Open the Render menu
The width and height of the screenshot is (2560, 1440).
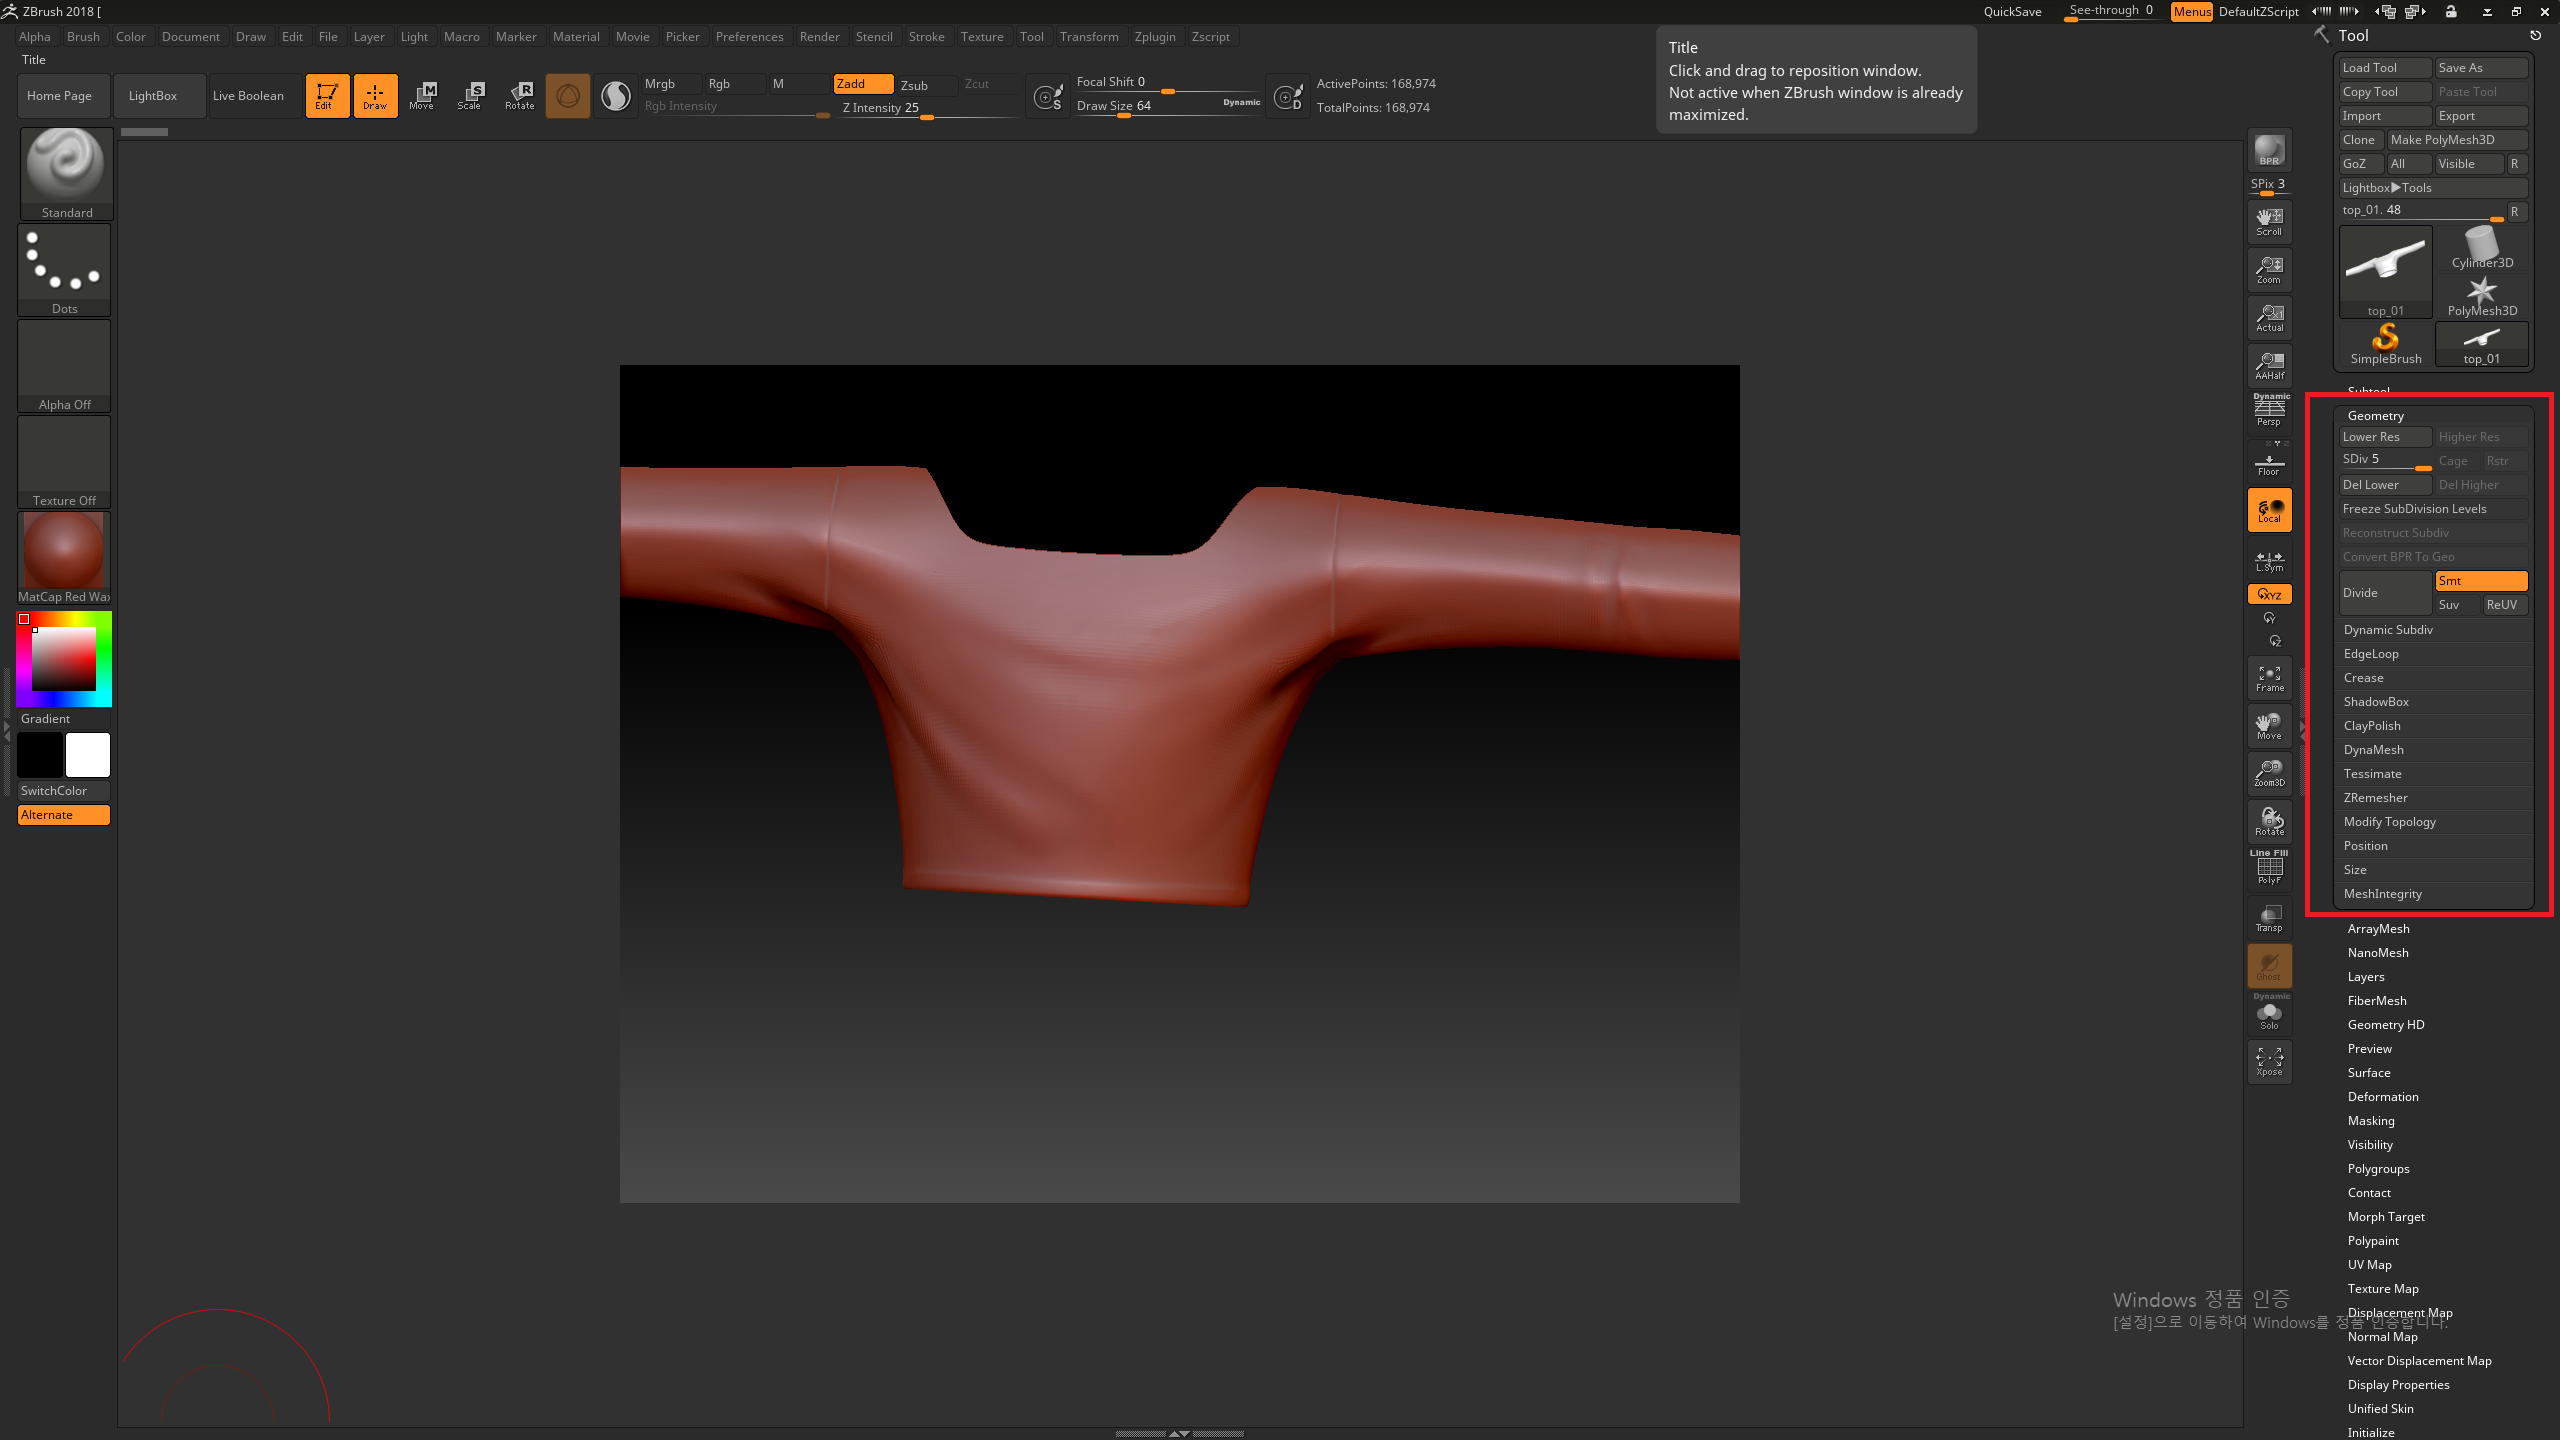(819, 37)
